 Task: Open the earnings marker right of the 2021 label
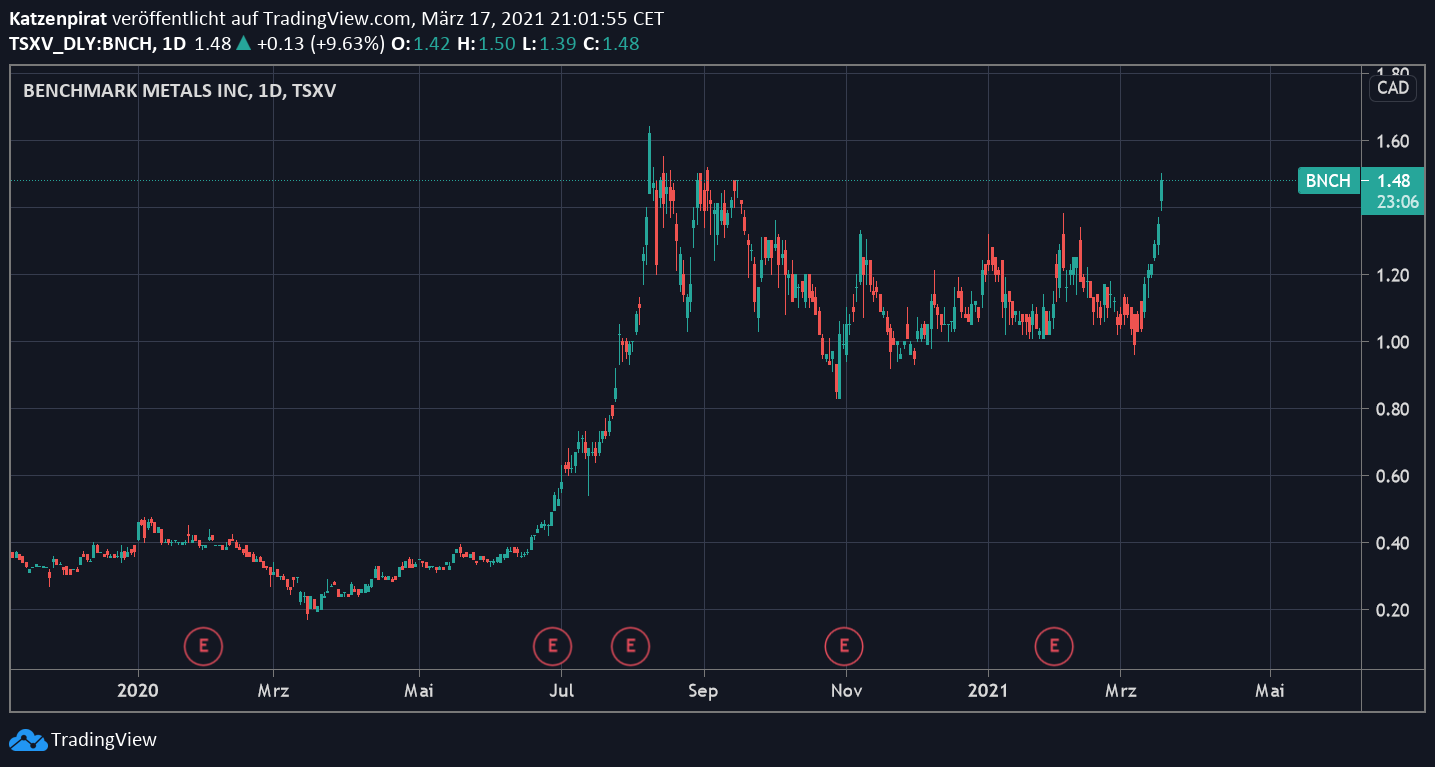point(1054,646)
